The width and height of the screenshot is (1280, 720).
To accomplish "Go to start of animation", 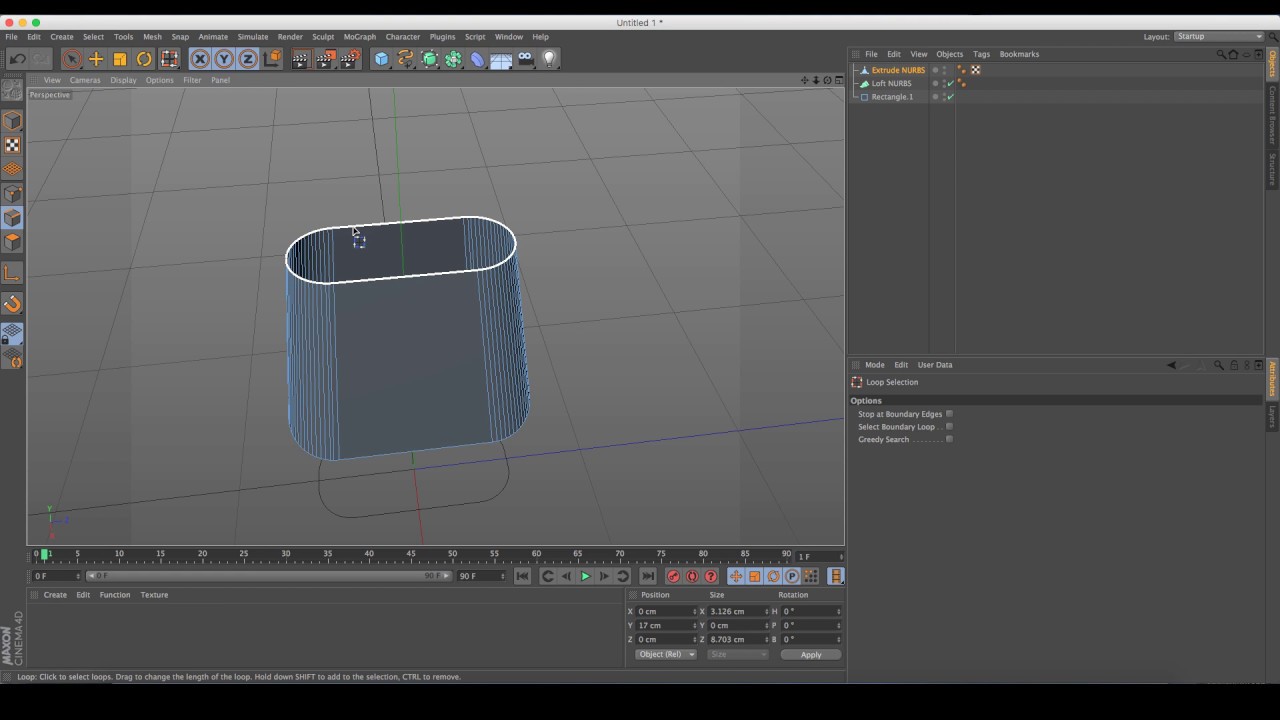I will 522,576.
